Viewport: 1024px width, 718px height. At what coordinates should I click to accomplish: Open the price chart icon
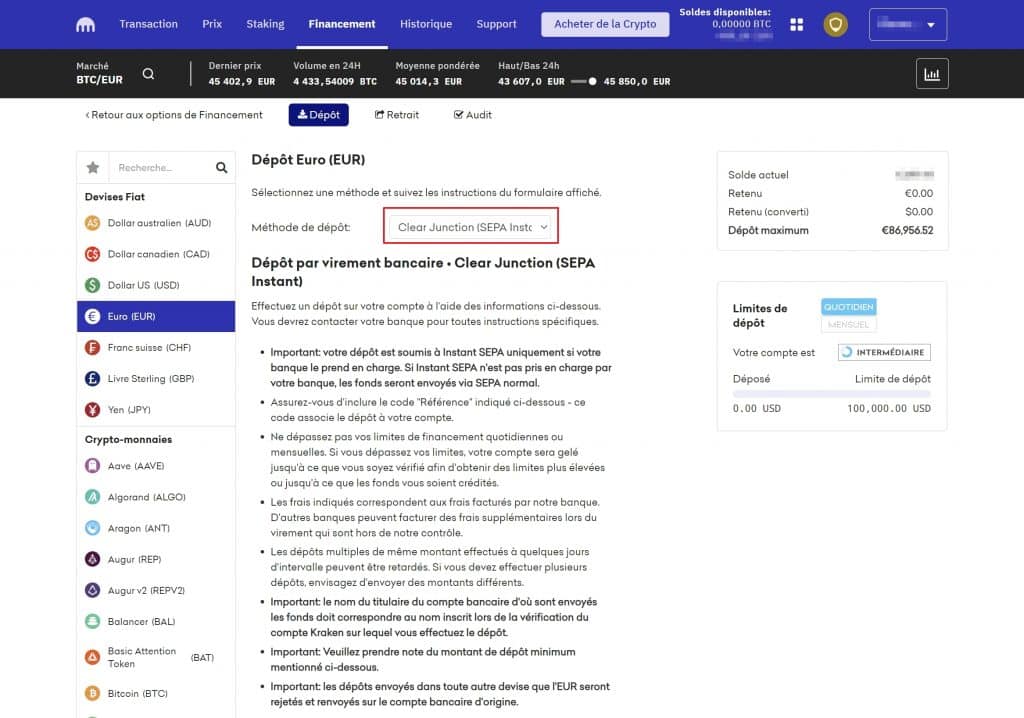point(932,72)
